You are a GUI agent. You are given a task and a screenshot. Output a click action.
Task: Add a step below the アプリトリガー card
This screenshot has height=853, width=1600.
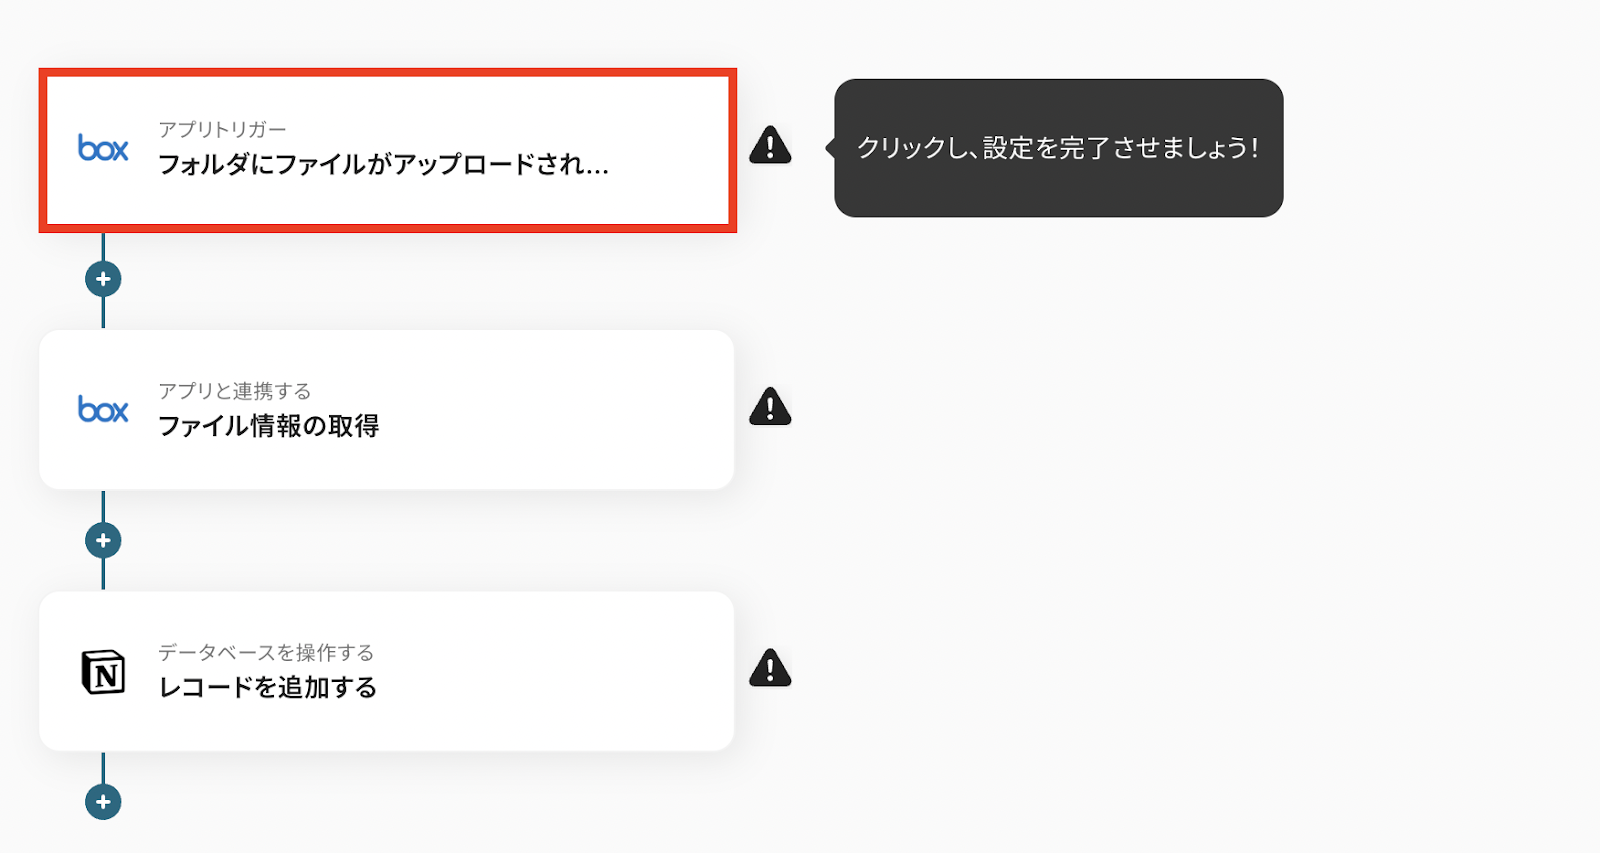[103, 279]
